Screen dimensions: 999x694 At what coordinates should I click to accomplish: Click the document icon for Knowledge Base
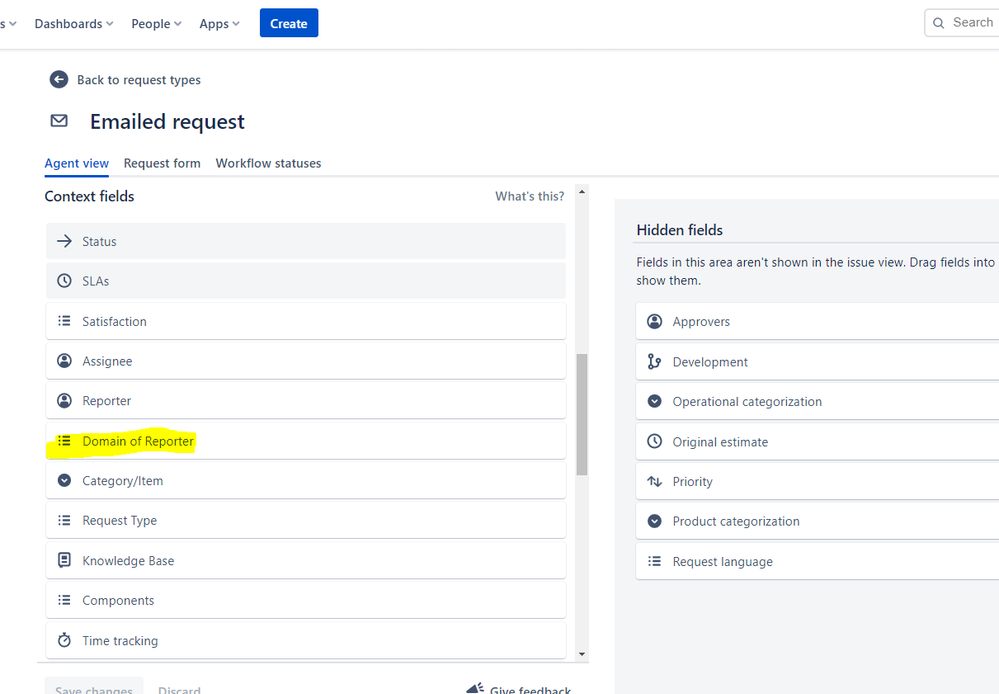64,560
